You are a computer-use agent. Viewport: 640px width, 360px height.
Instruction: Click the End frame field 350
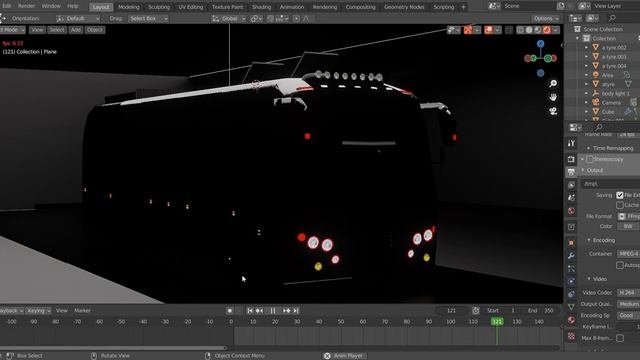(x=542, y=311)
